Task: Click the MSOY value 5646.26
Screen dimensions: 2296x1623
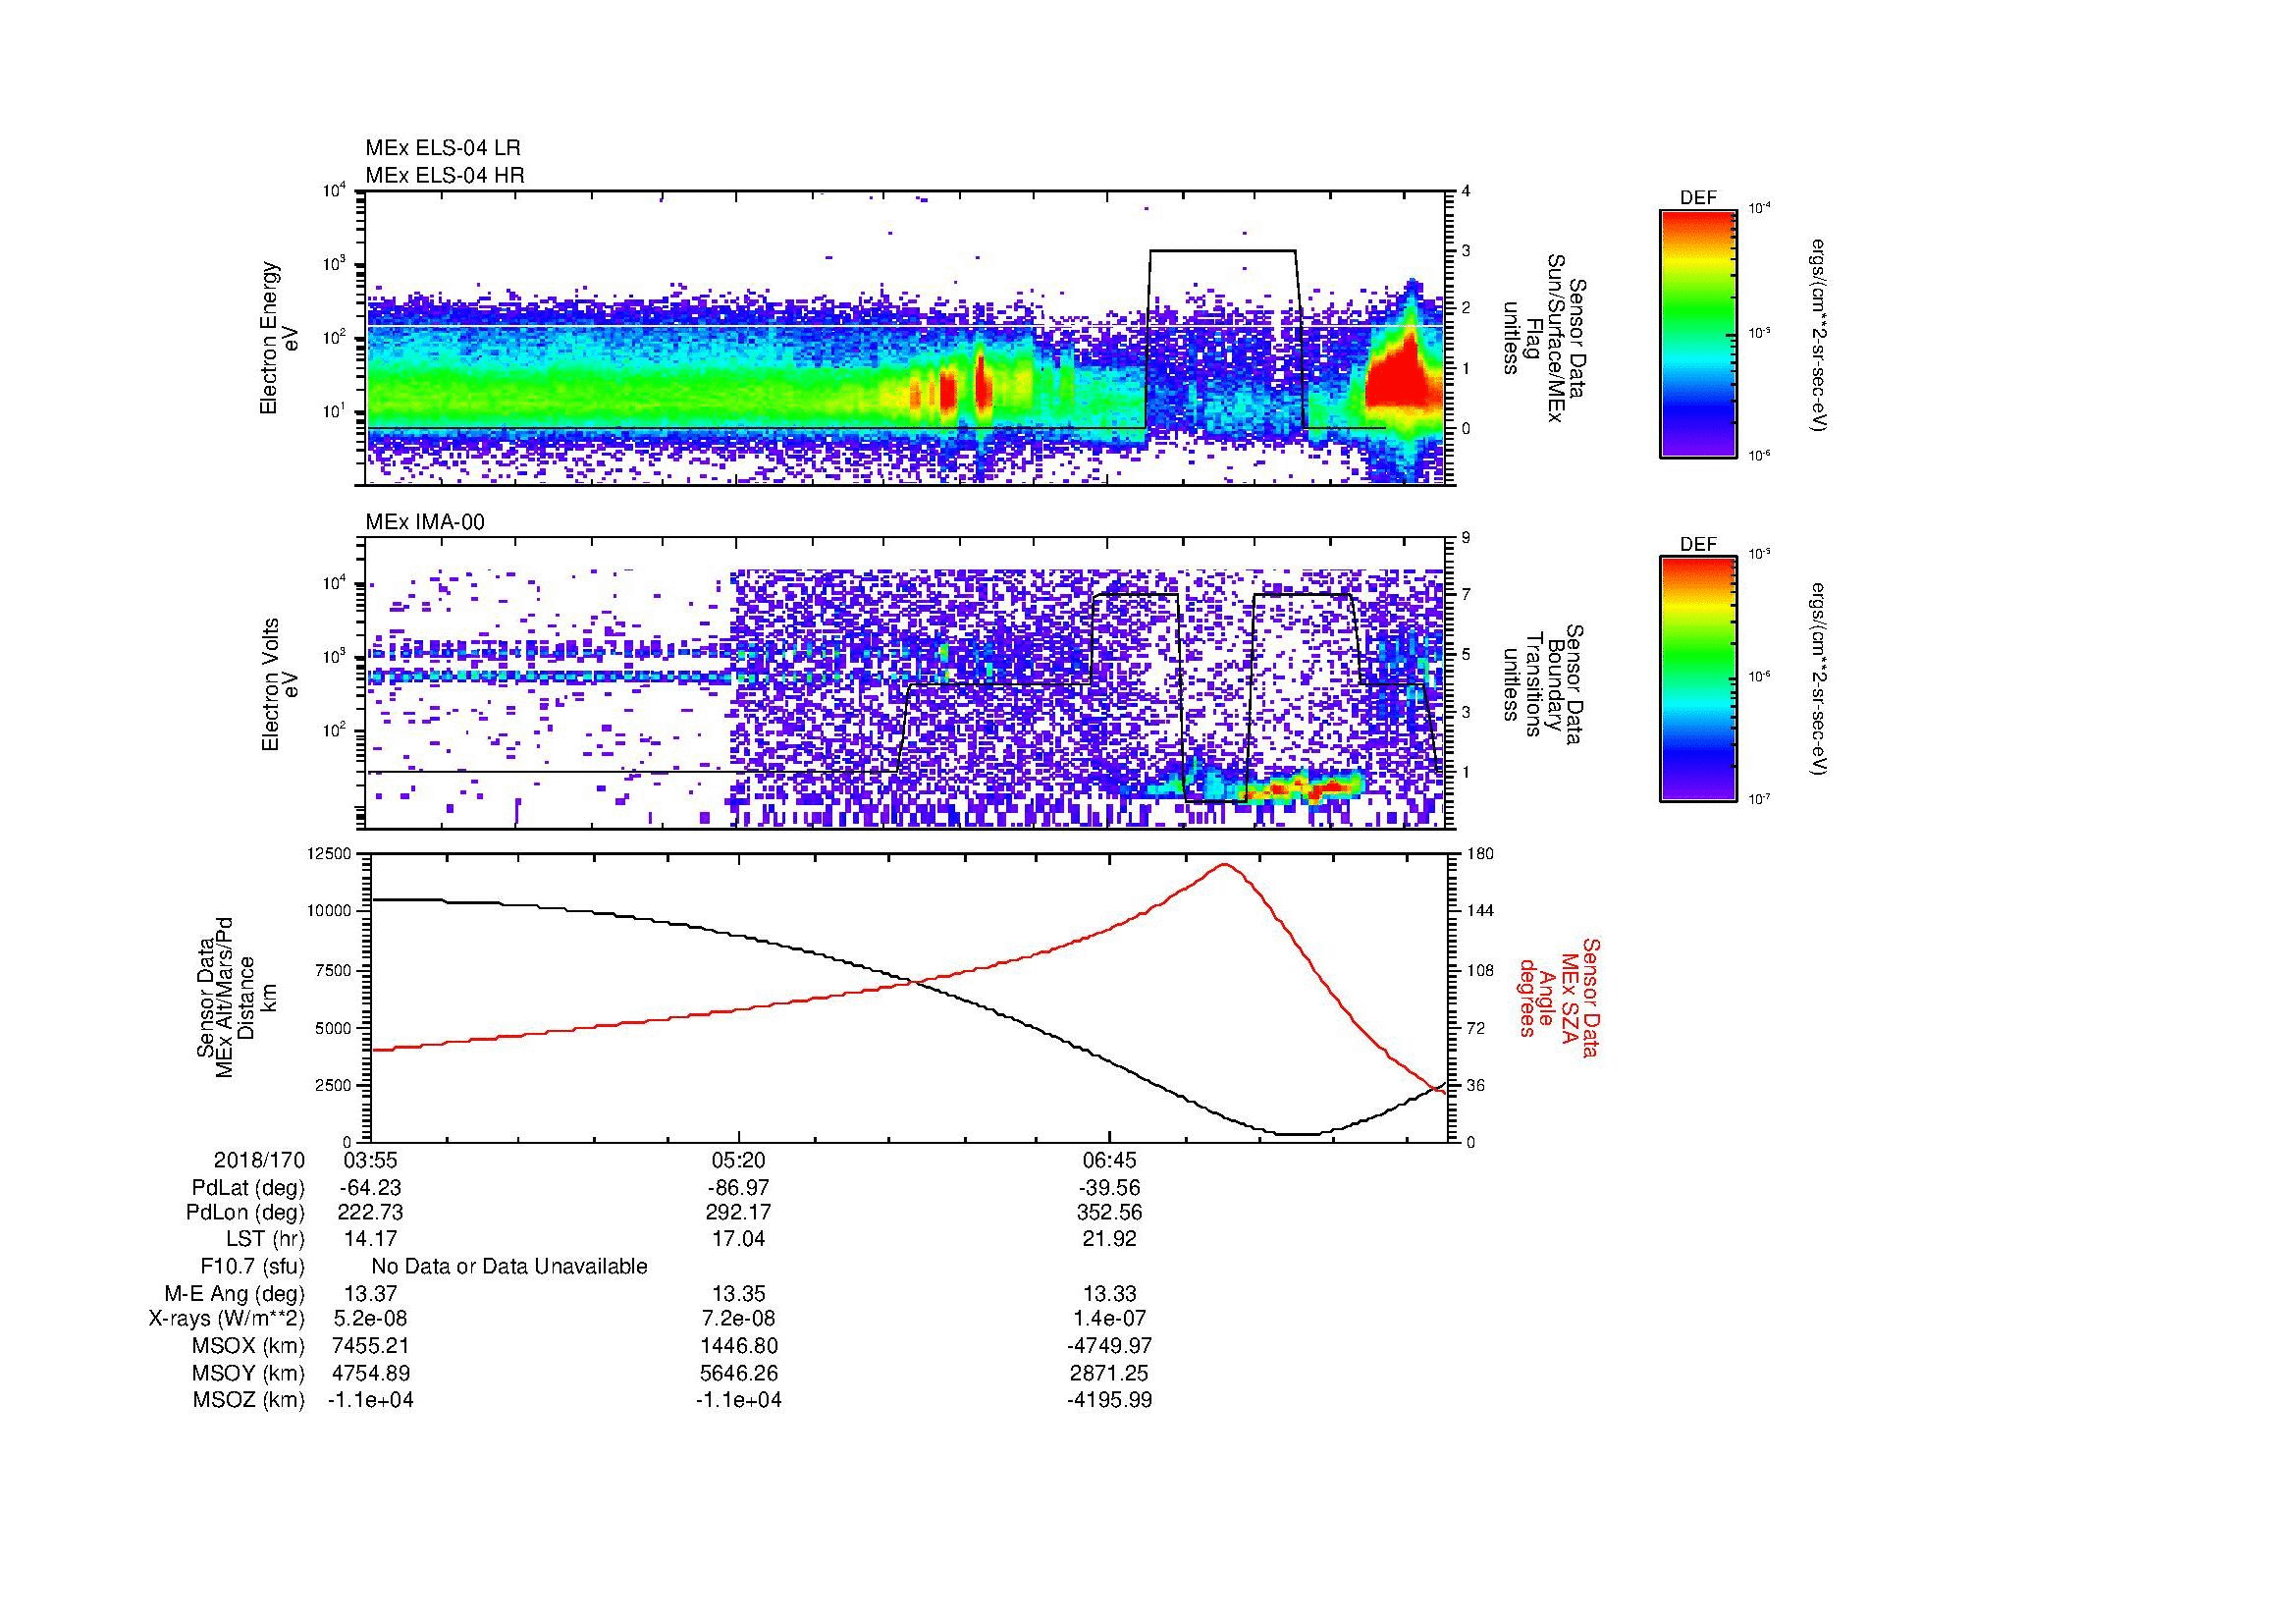Action: 739,1374
